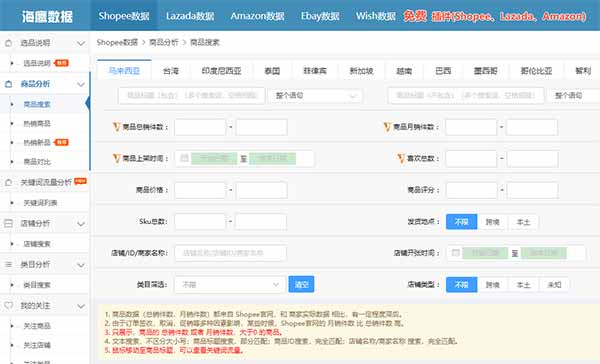The height and width of the screenshot is (364, 600).
Task: Open 商品对比 in the sidebar
Action: click(37, 162)
